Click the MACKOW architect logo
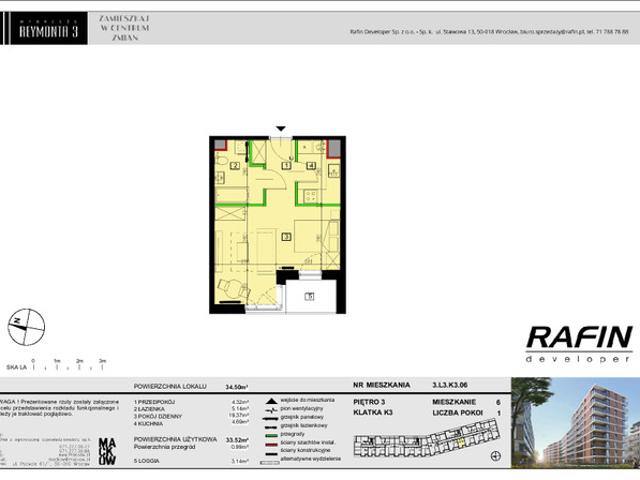Viewport: 640px width, 480px height. pyautogui.click(x=107, y=452)
